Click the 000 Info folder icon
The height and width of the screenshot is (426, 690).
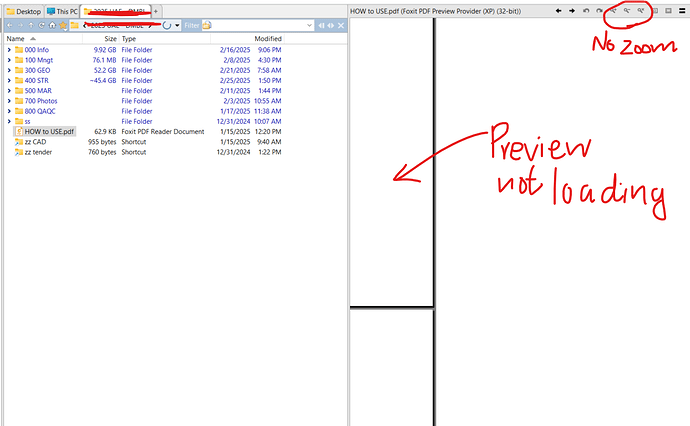[x=19, y=50]
